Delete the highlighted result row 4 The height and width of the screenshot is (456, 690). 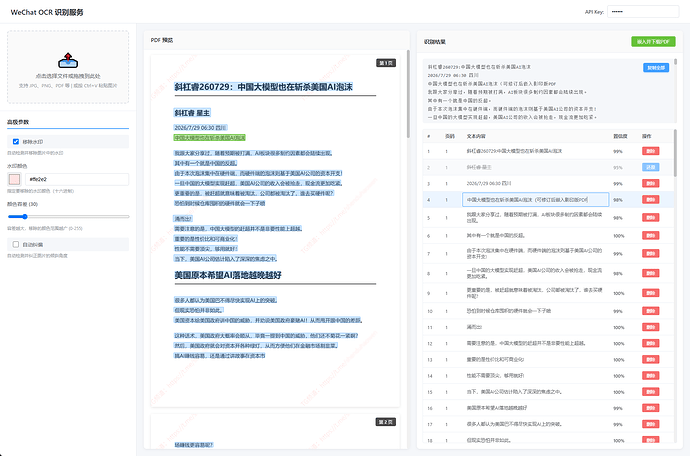click(x=650, y=200)
